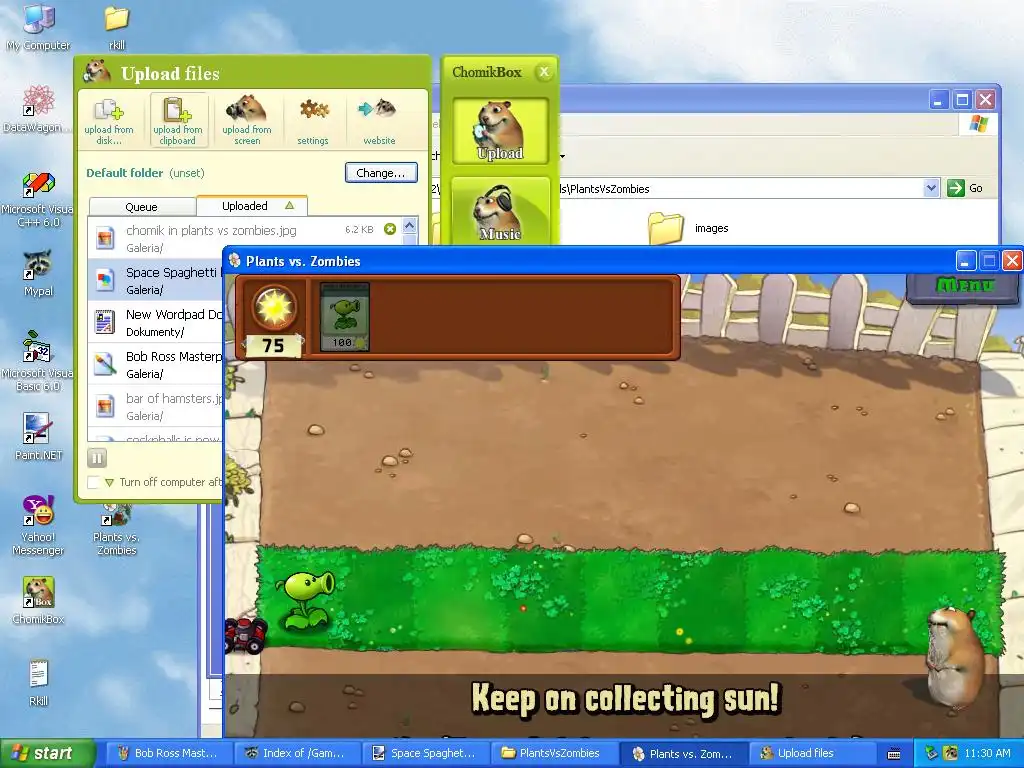This screenshot has width=1024, height=768.
Task: Open the on-screen keyboard tray icon
Action: 893,754
